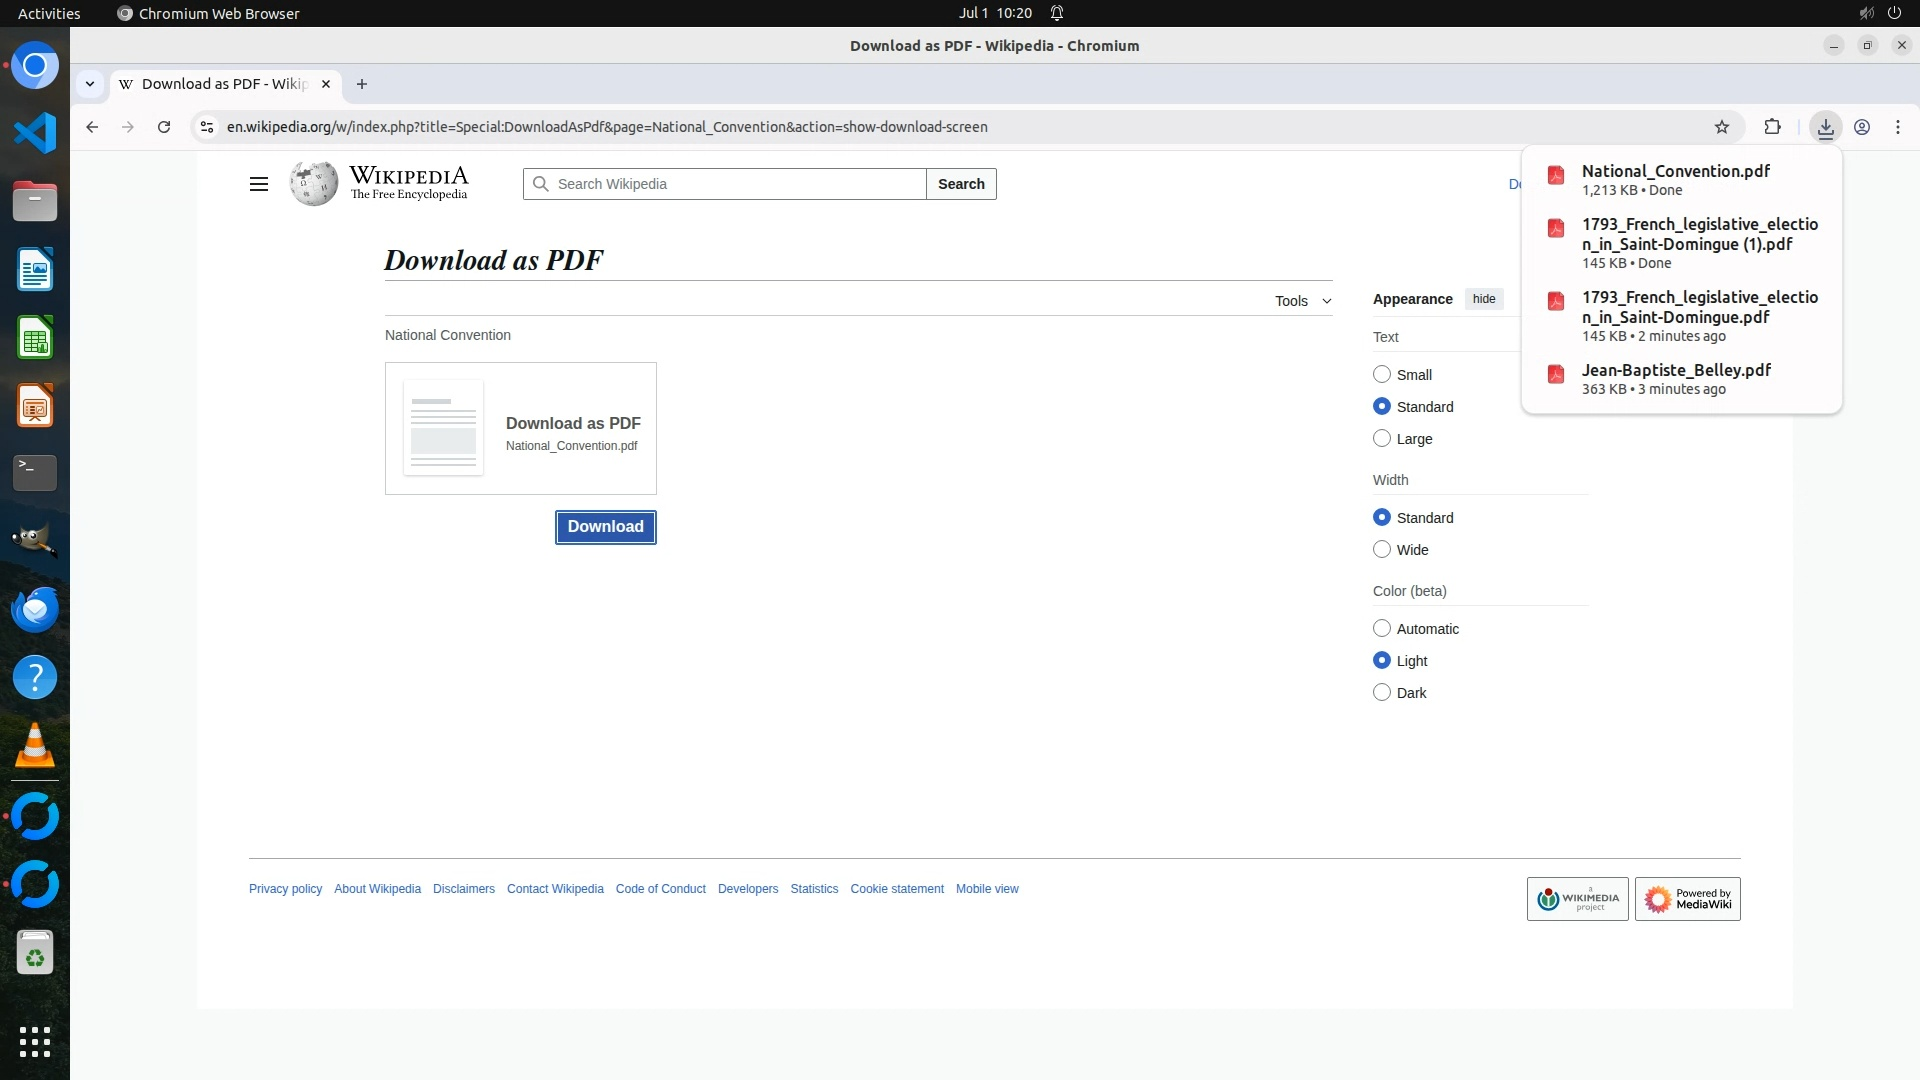The image size is (1920, 1080).
Task: Select the Wide width option
Action: pyautogui.click(x=1382, y=549)
